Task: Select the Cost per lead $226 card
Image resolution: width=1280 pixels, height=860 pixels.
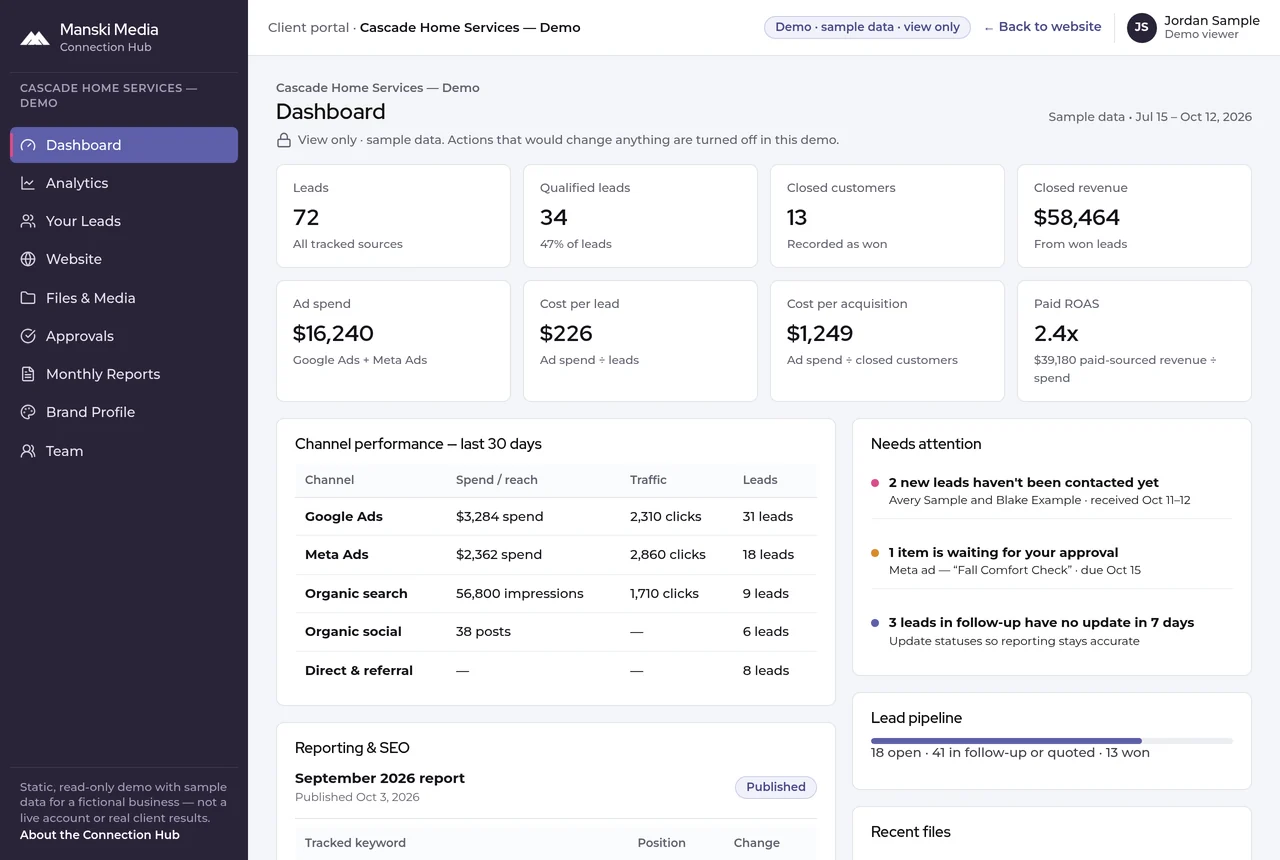Action: click(x=640, y=341)
